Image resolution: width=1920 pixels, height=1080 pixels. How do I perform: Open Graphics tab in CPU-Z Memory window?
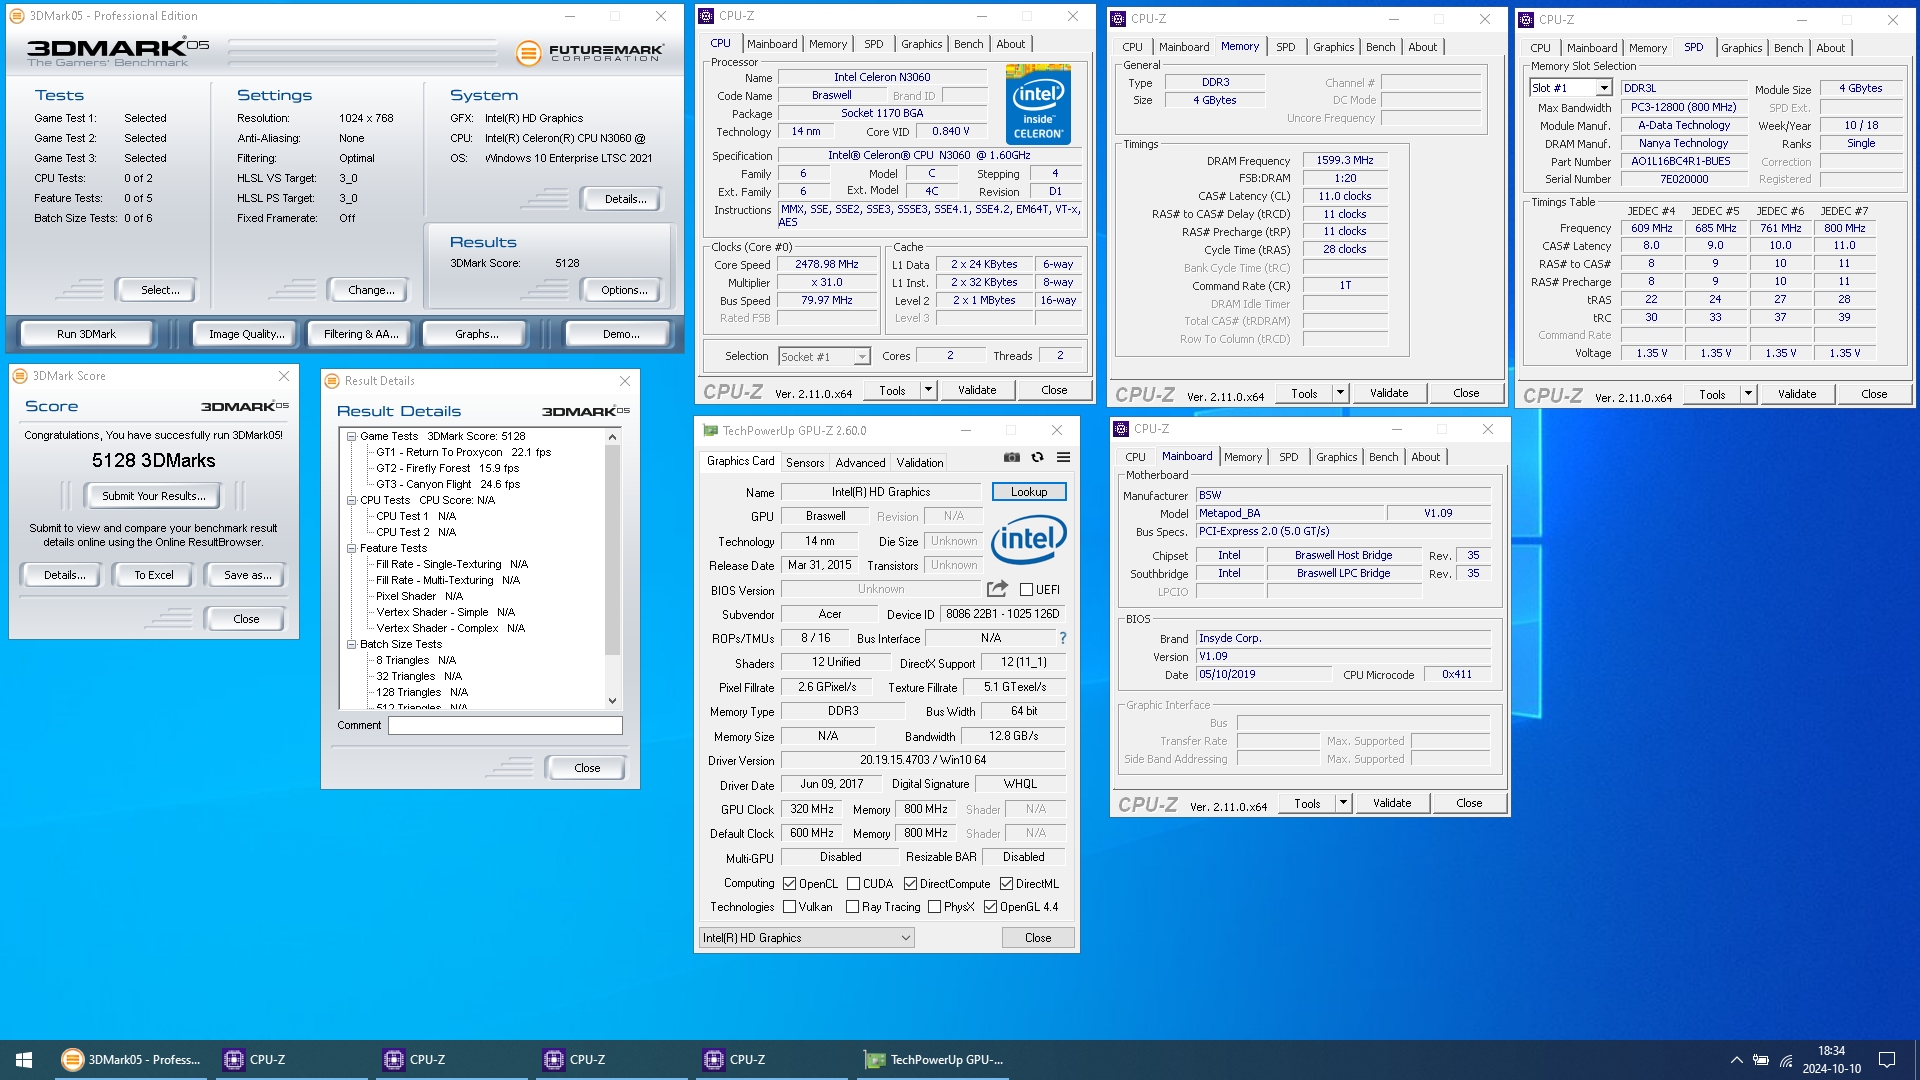(1333, 47)
